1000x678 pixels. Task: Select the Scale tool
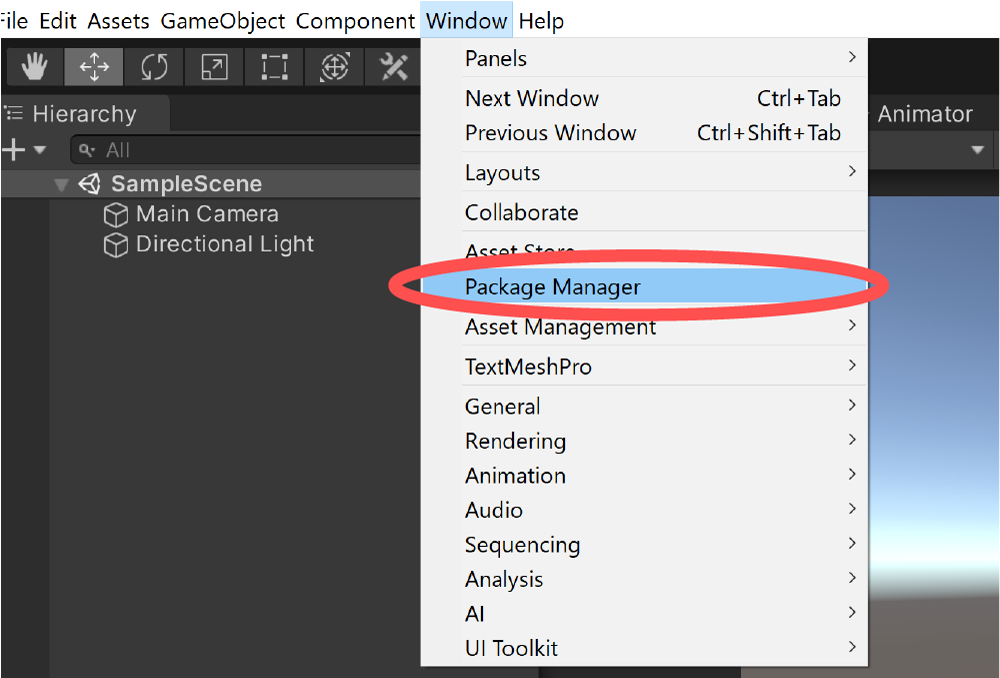(x=214, y=67)
